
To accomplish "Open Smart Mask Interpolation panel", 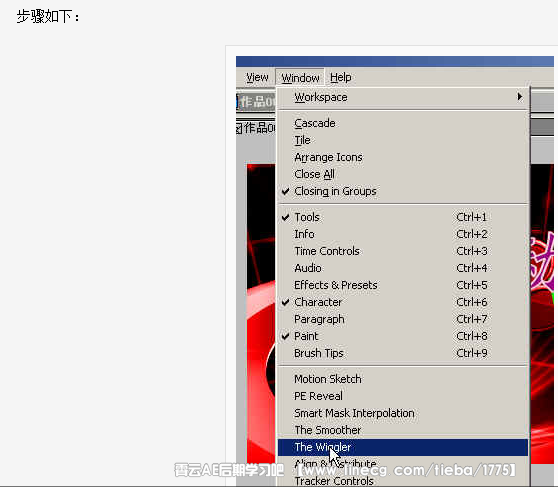I will (403, 413).
